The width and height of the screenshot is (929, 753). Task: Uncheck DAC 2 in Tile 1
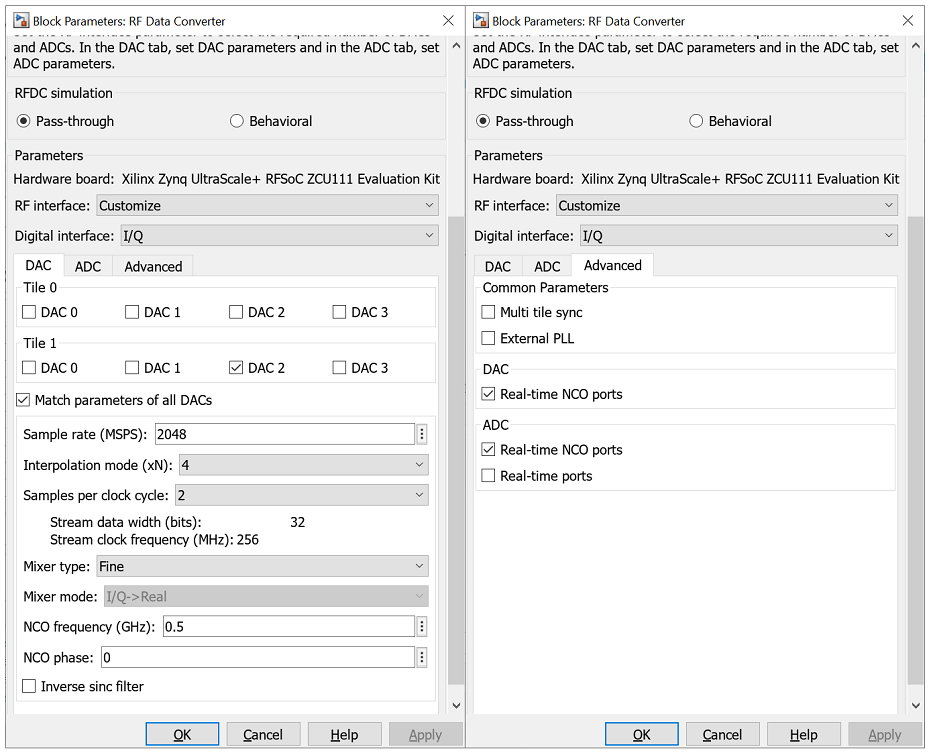236,368
